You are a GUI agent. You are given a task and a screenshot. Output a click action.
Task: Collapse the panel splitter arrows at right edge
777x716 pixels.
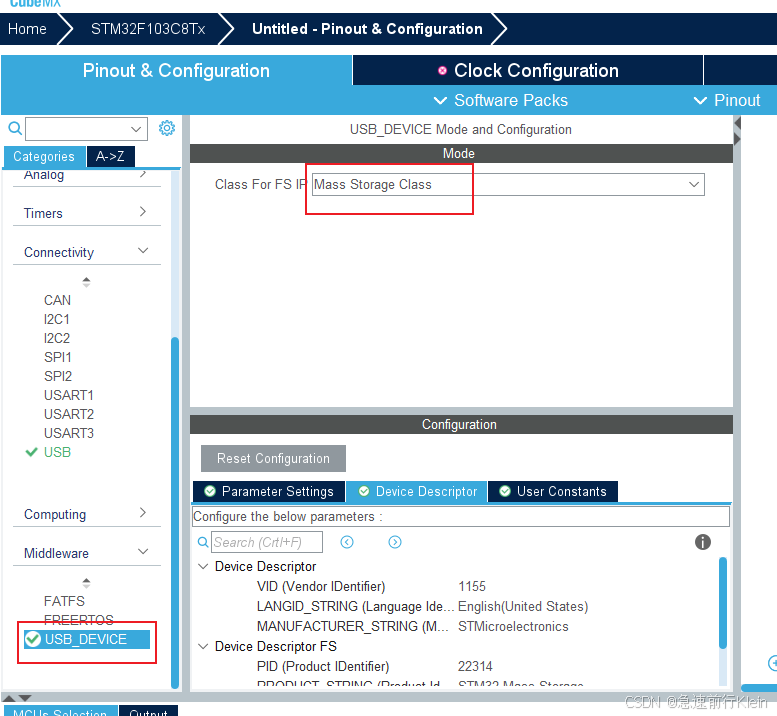[737, 131]
